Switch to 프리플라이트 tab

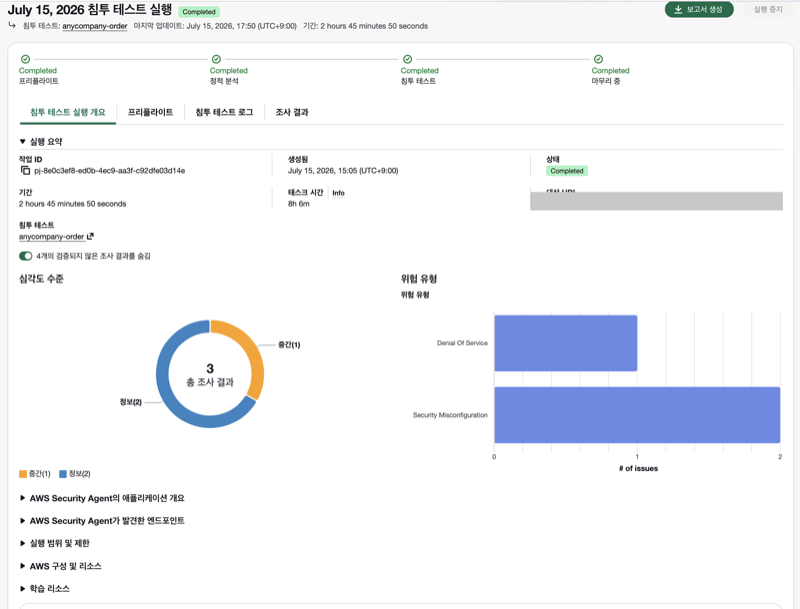(x=150, y=112)
